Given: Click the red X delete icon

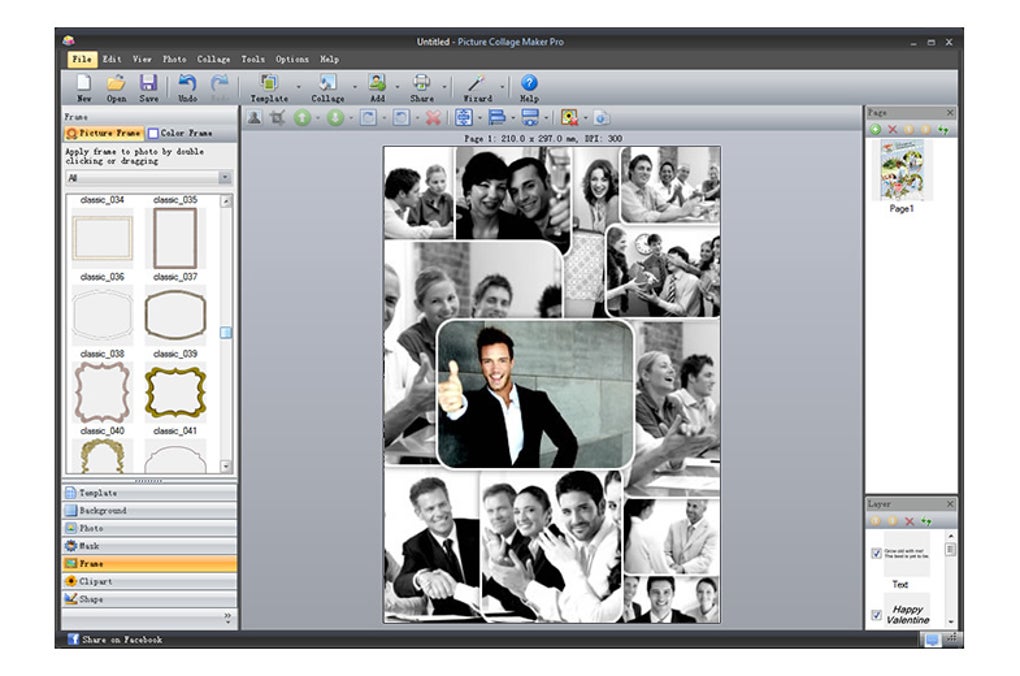Looking at the screenshot, I should 432,118.
